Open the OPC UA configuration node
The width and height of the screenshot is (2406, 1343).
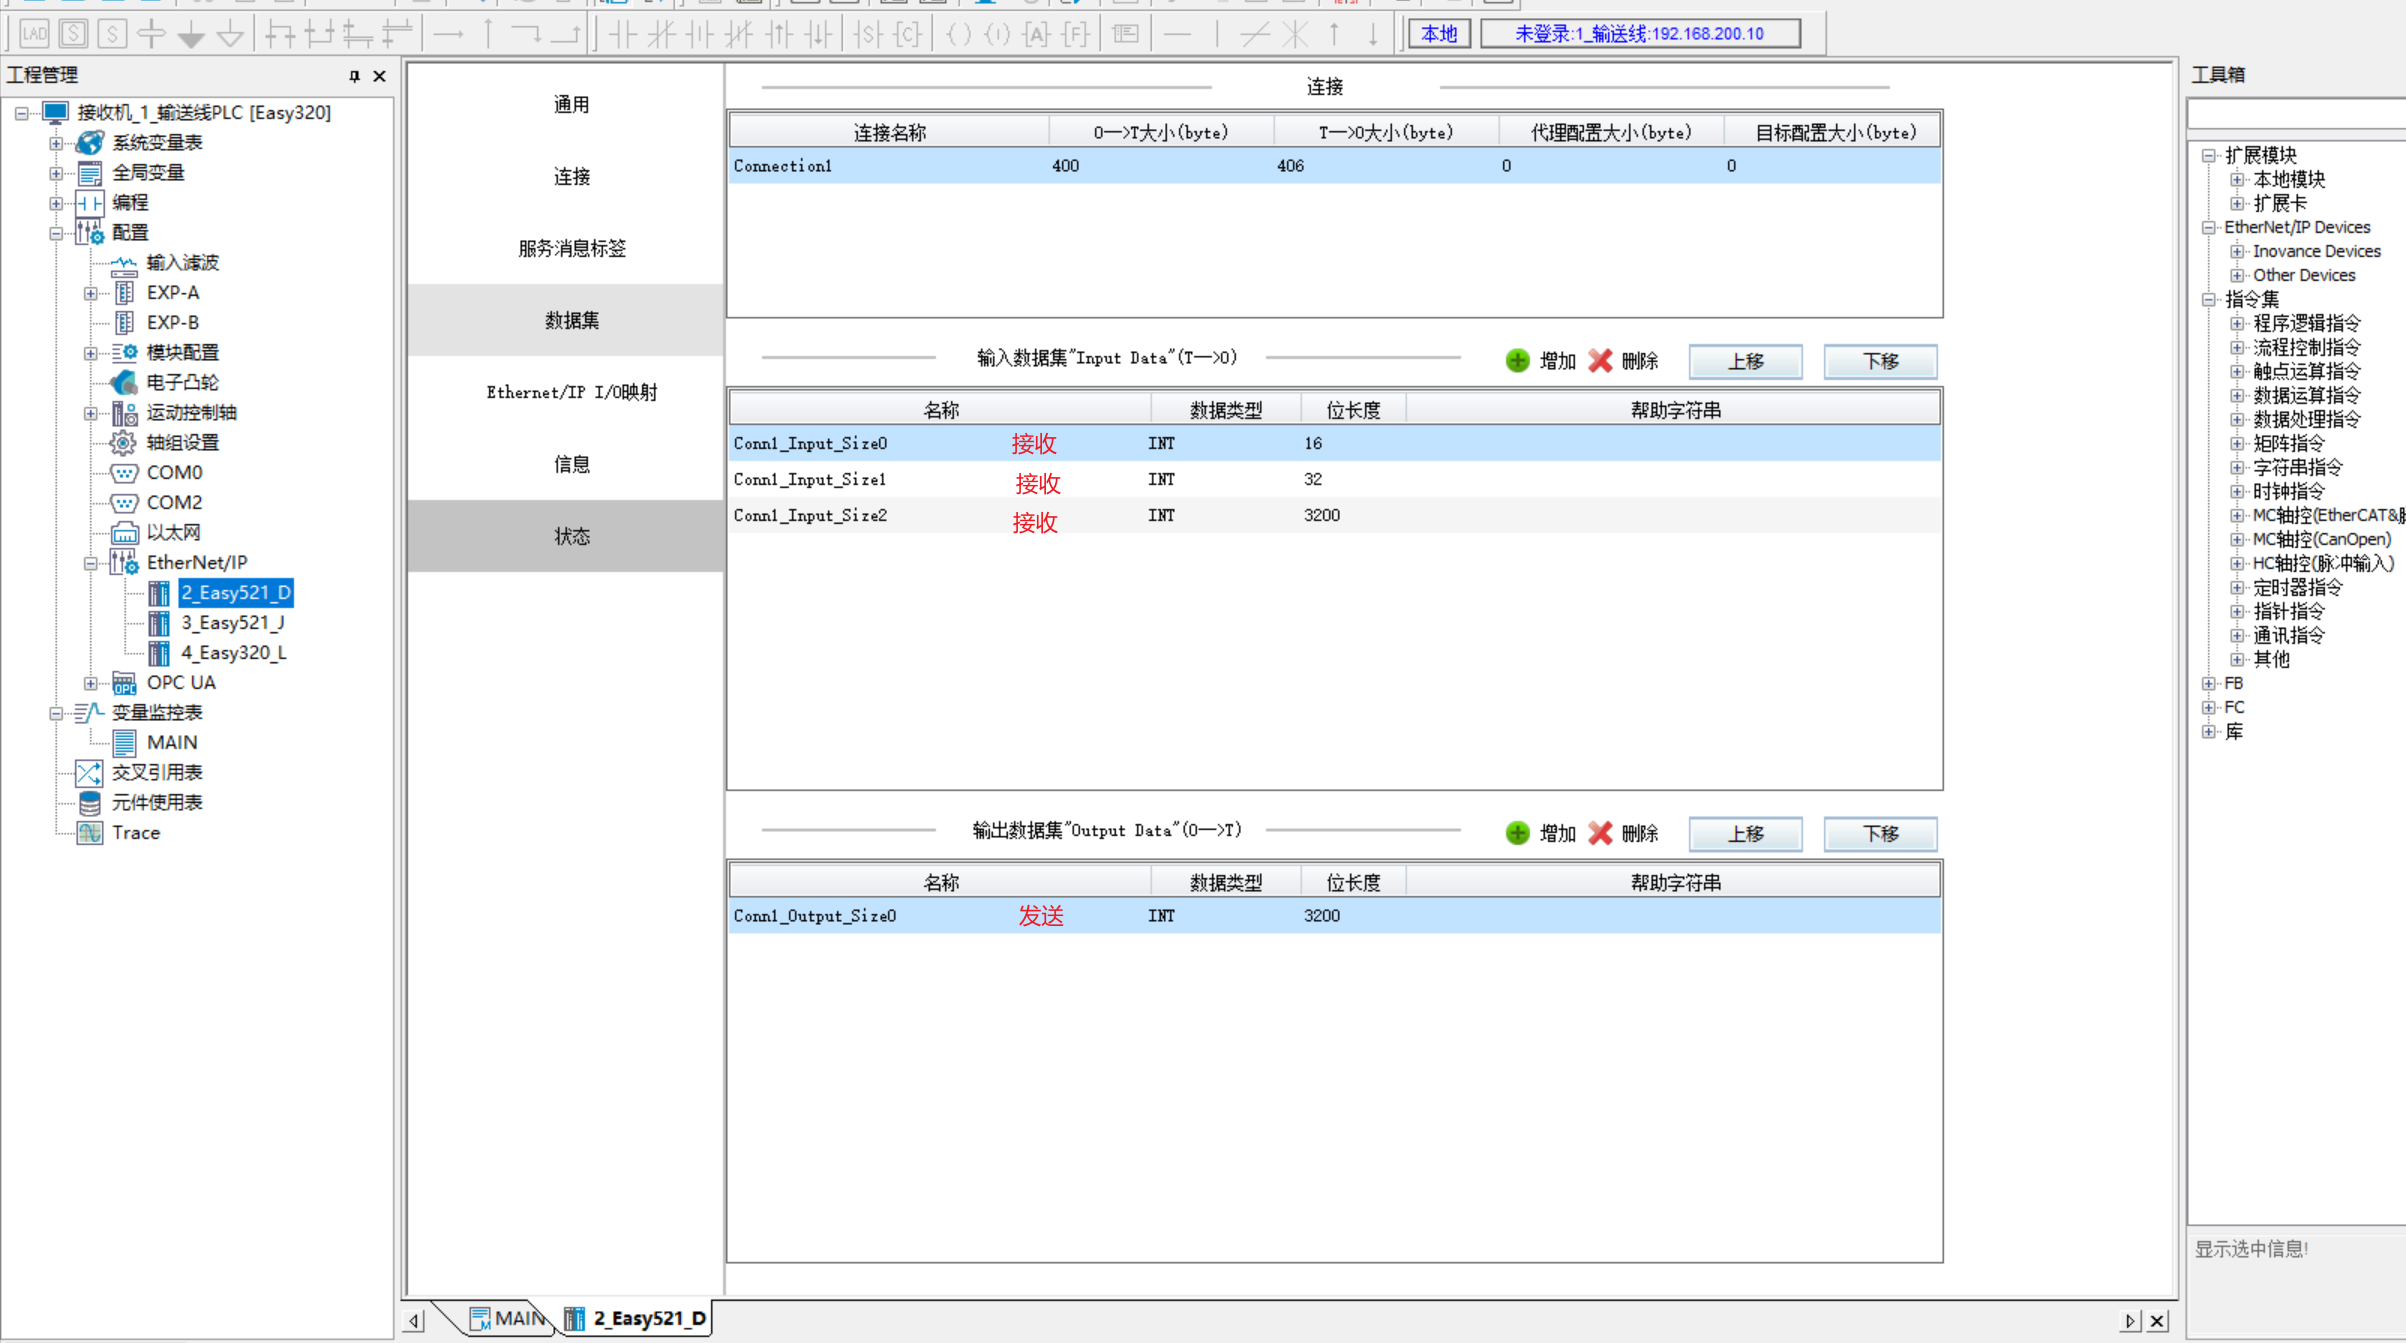(180, 682)
